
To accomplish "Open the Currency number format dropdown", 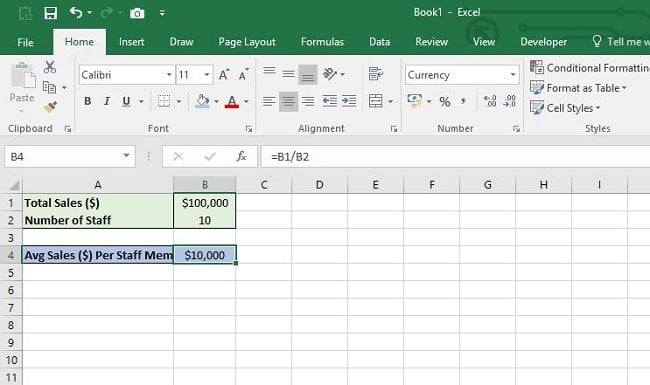I will coord(513,75).
